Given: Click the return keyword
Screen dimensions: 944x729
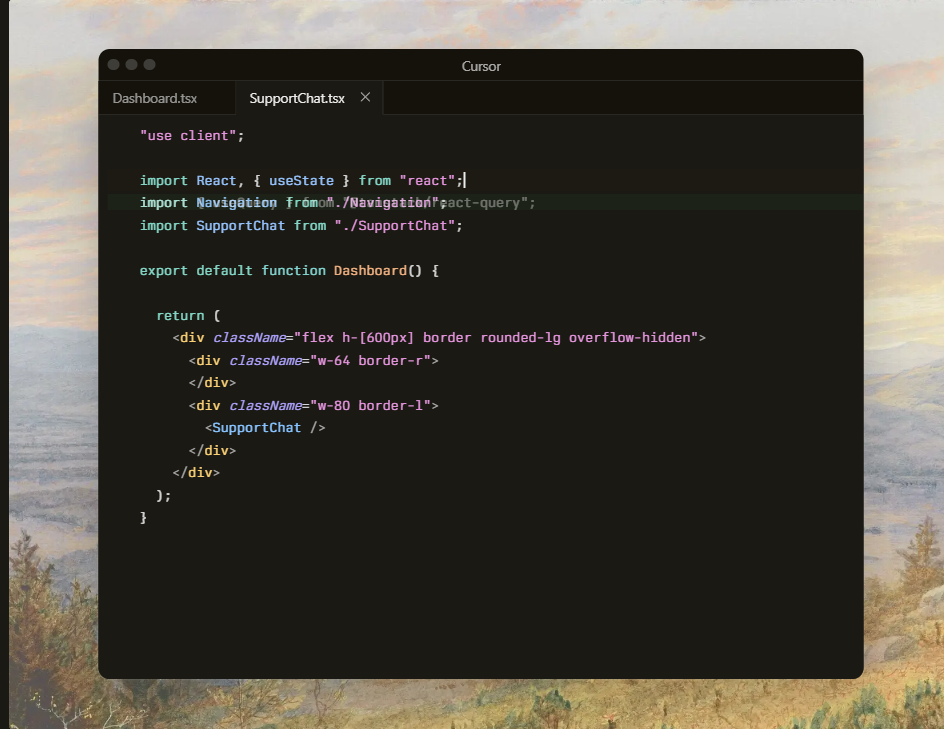Looking at the screenshot, I should (x=180, y=316).
